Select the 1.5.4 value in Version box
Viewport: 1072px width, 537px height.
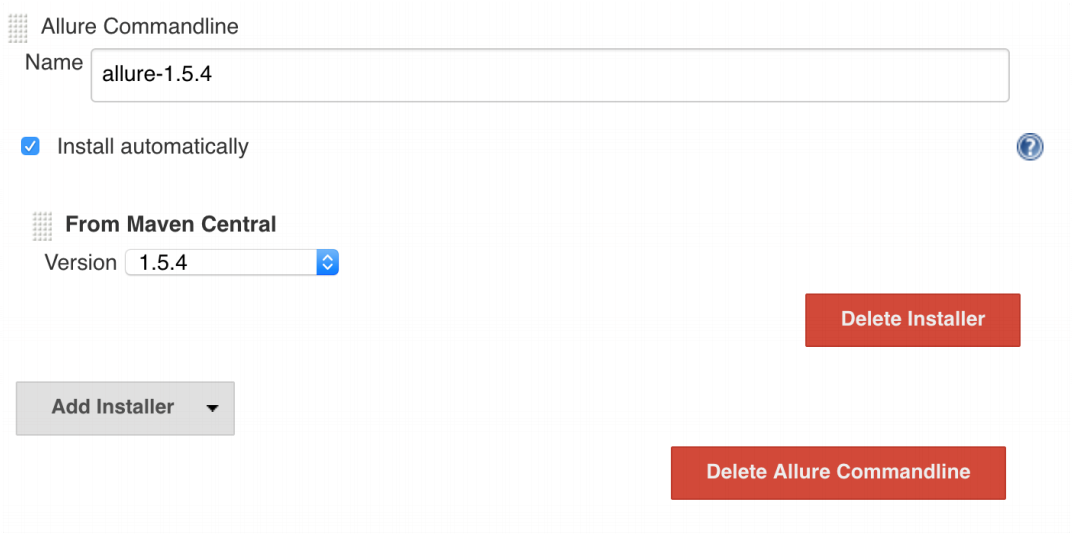(163, 263)
